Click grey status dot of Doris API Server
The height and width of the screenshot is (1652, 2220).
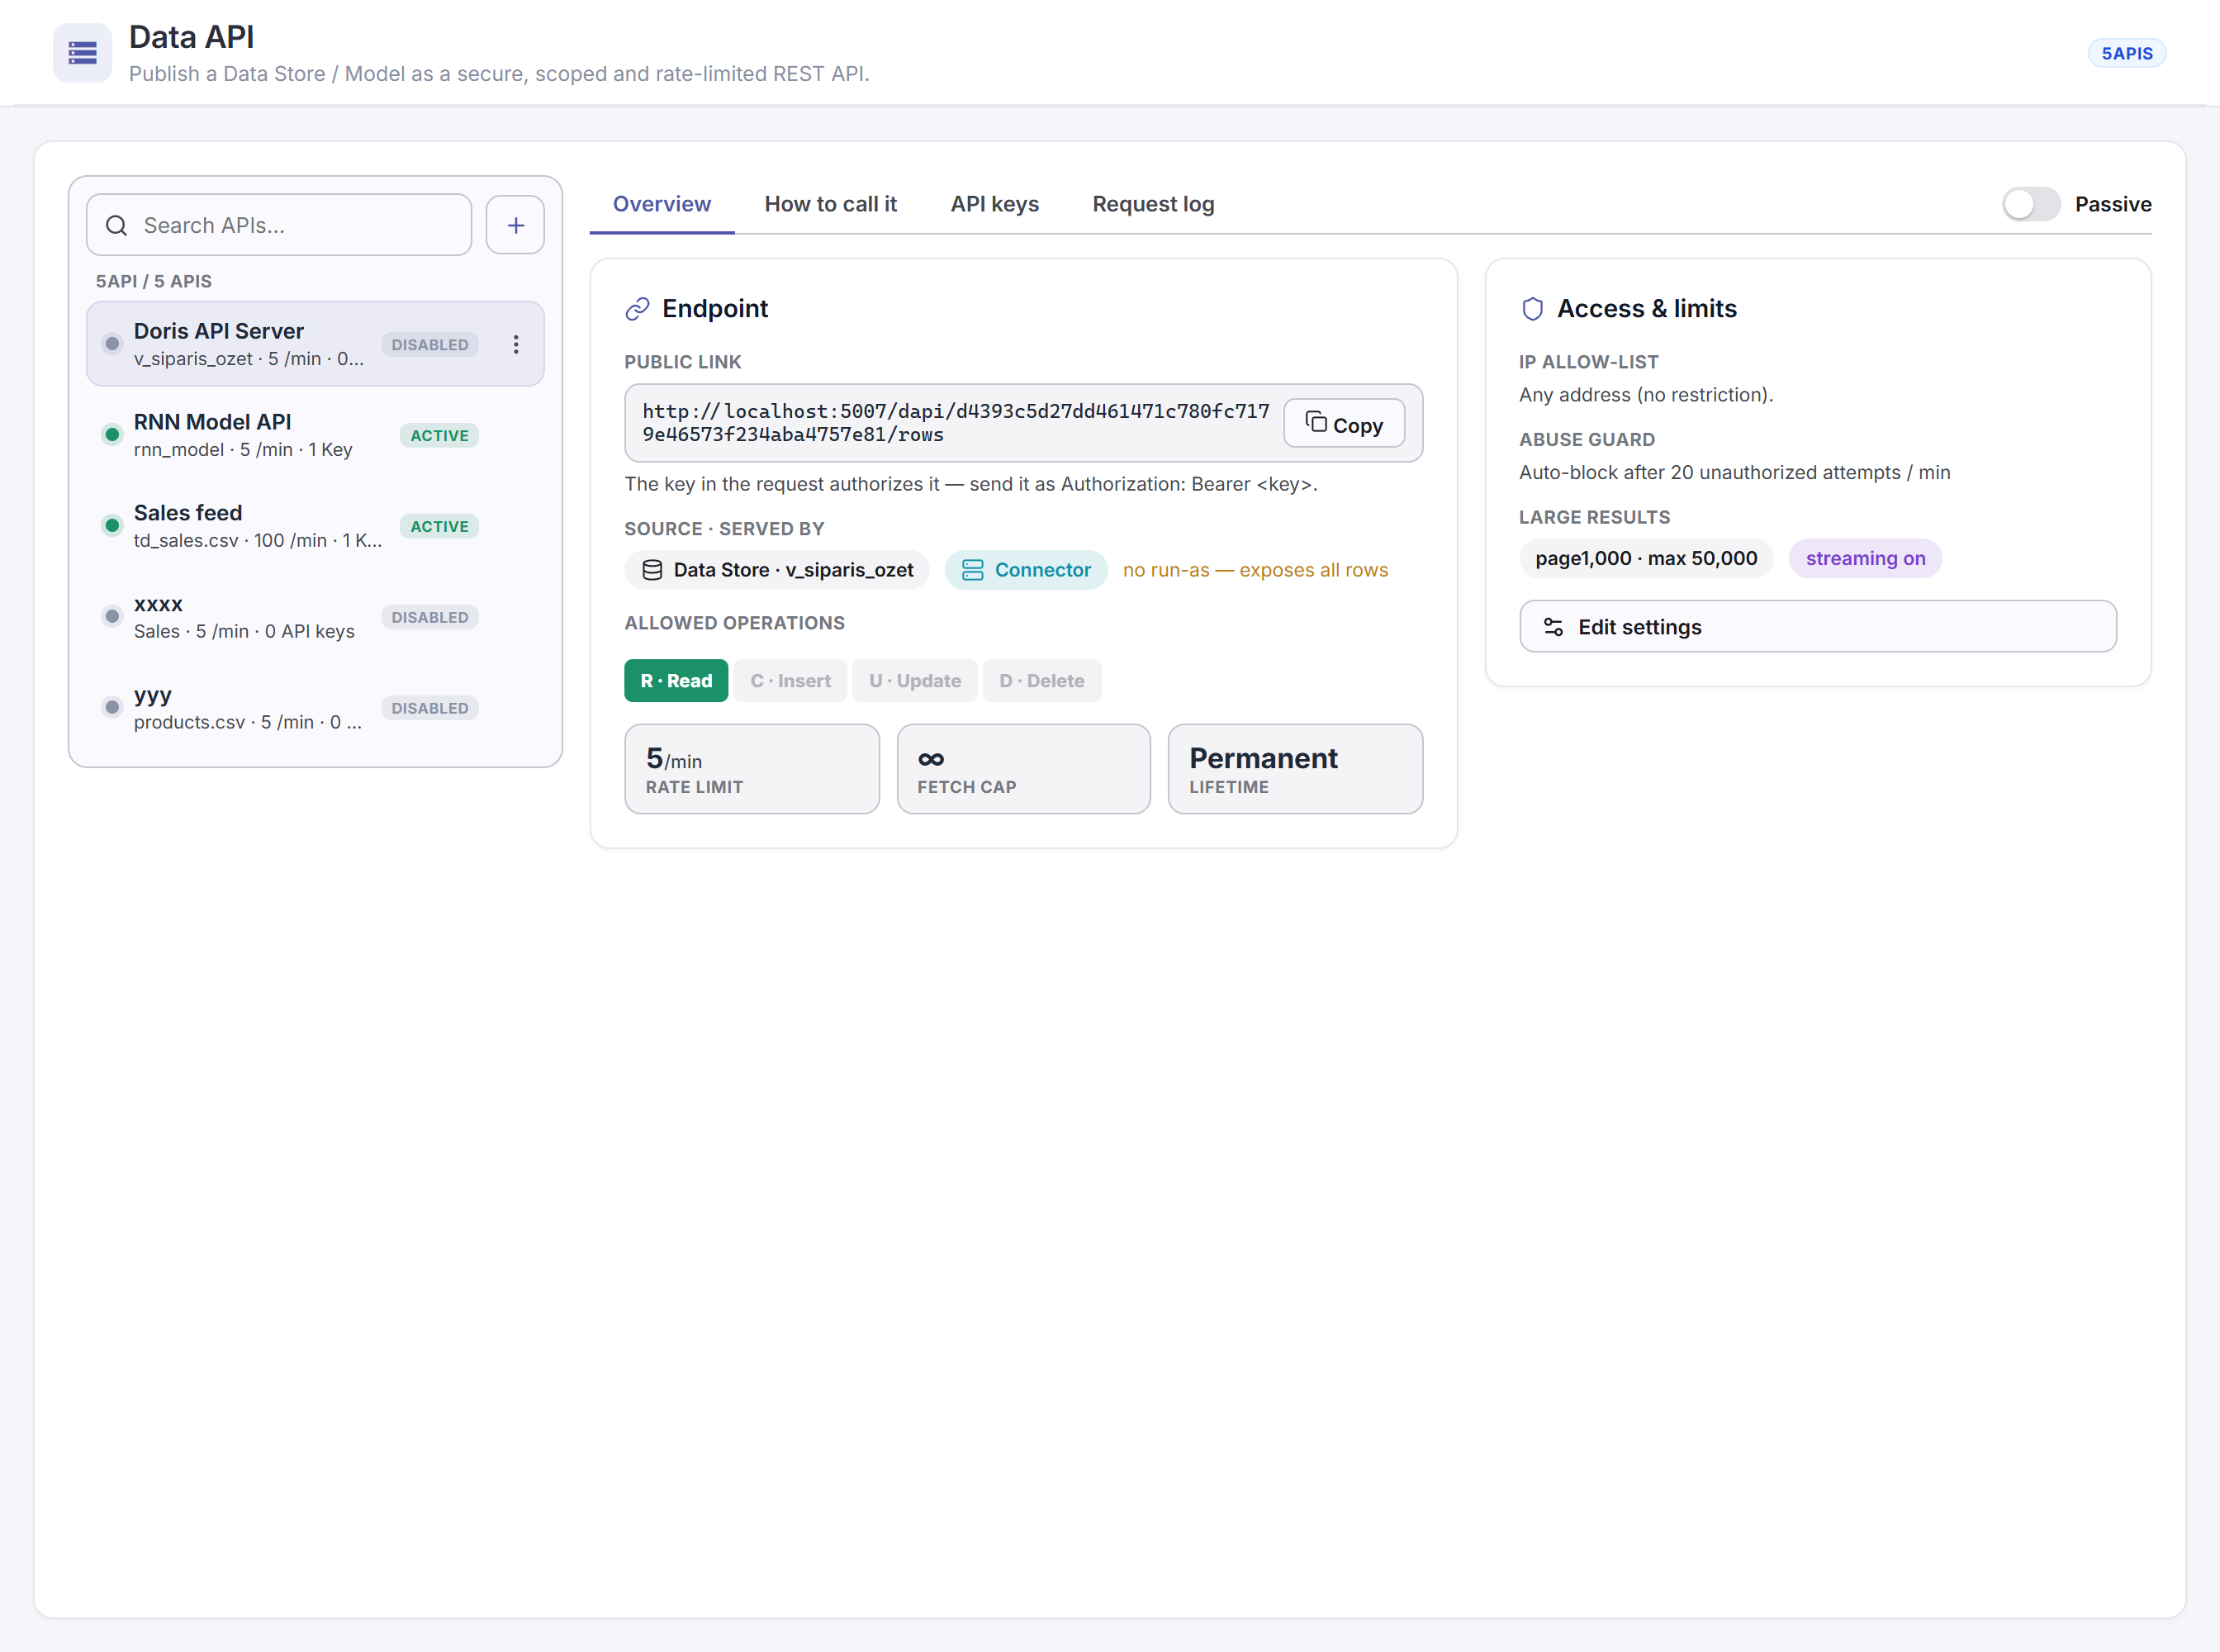[x=112, y=344]
